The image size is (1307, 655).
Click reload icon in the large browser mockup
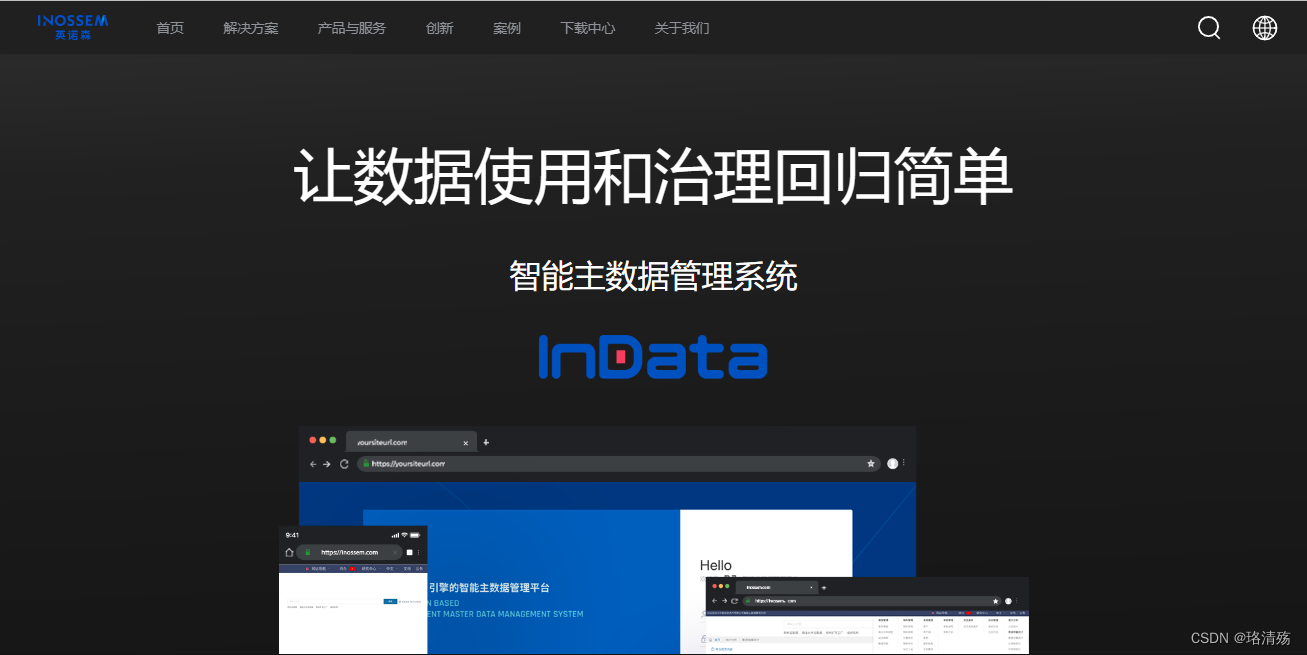[x=344, y=464]
